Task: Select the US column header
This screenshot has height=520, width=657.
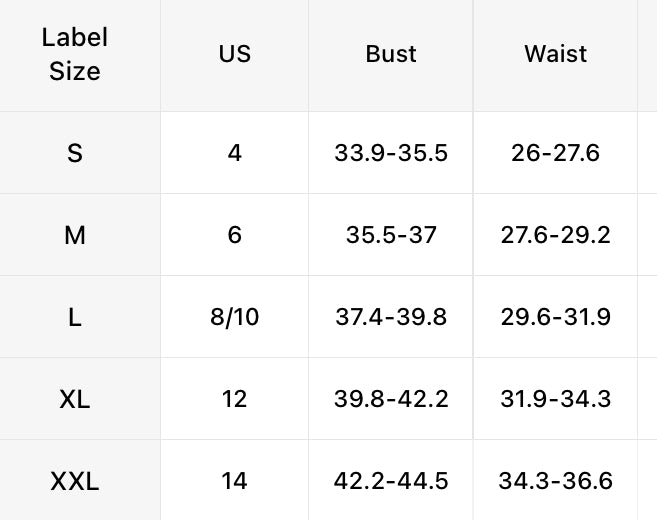Action: 234,54
